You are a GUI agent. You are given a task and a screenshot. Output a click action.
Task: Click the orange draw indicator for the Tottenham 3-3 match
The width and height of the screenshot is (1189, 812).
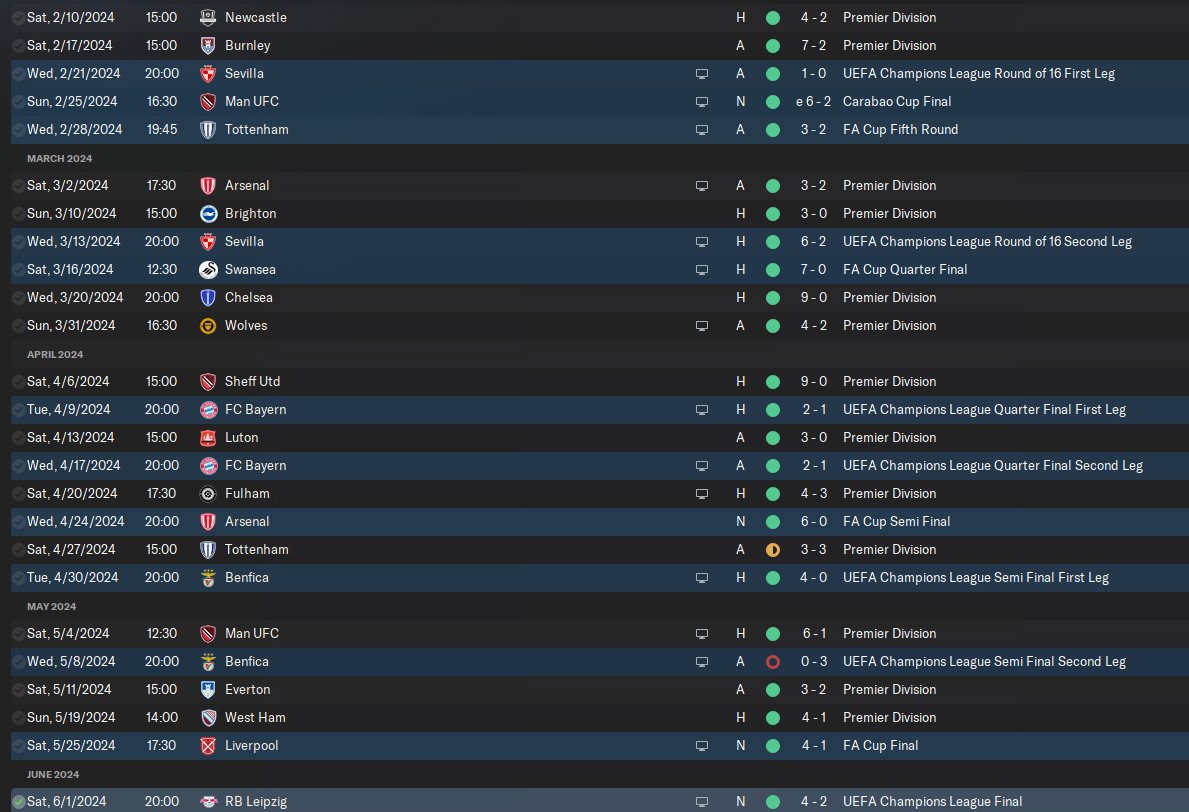pyautogui.click(x=773, y=550)
